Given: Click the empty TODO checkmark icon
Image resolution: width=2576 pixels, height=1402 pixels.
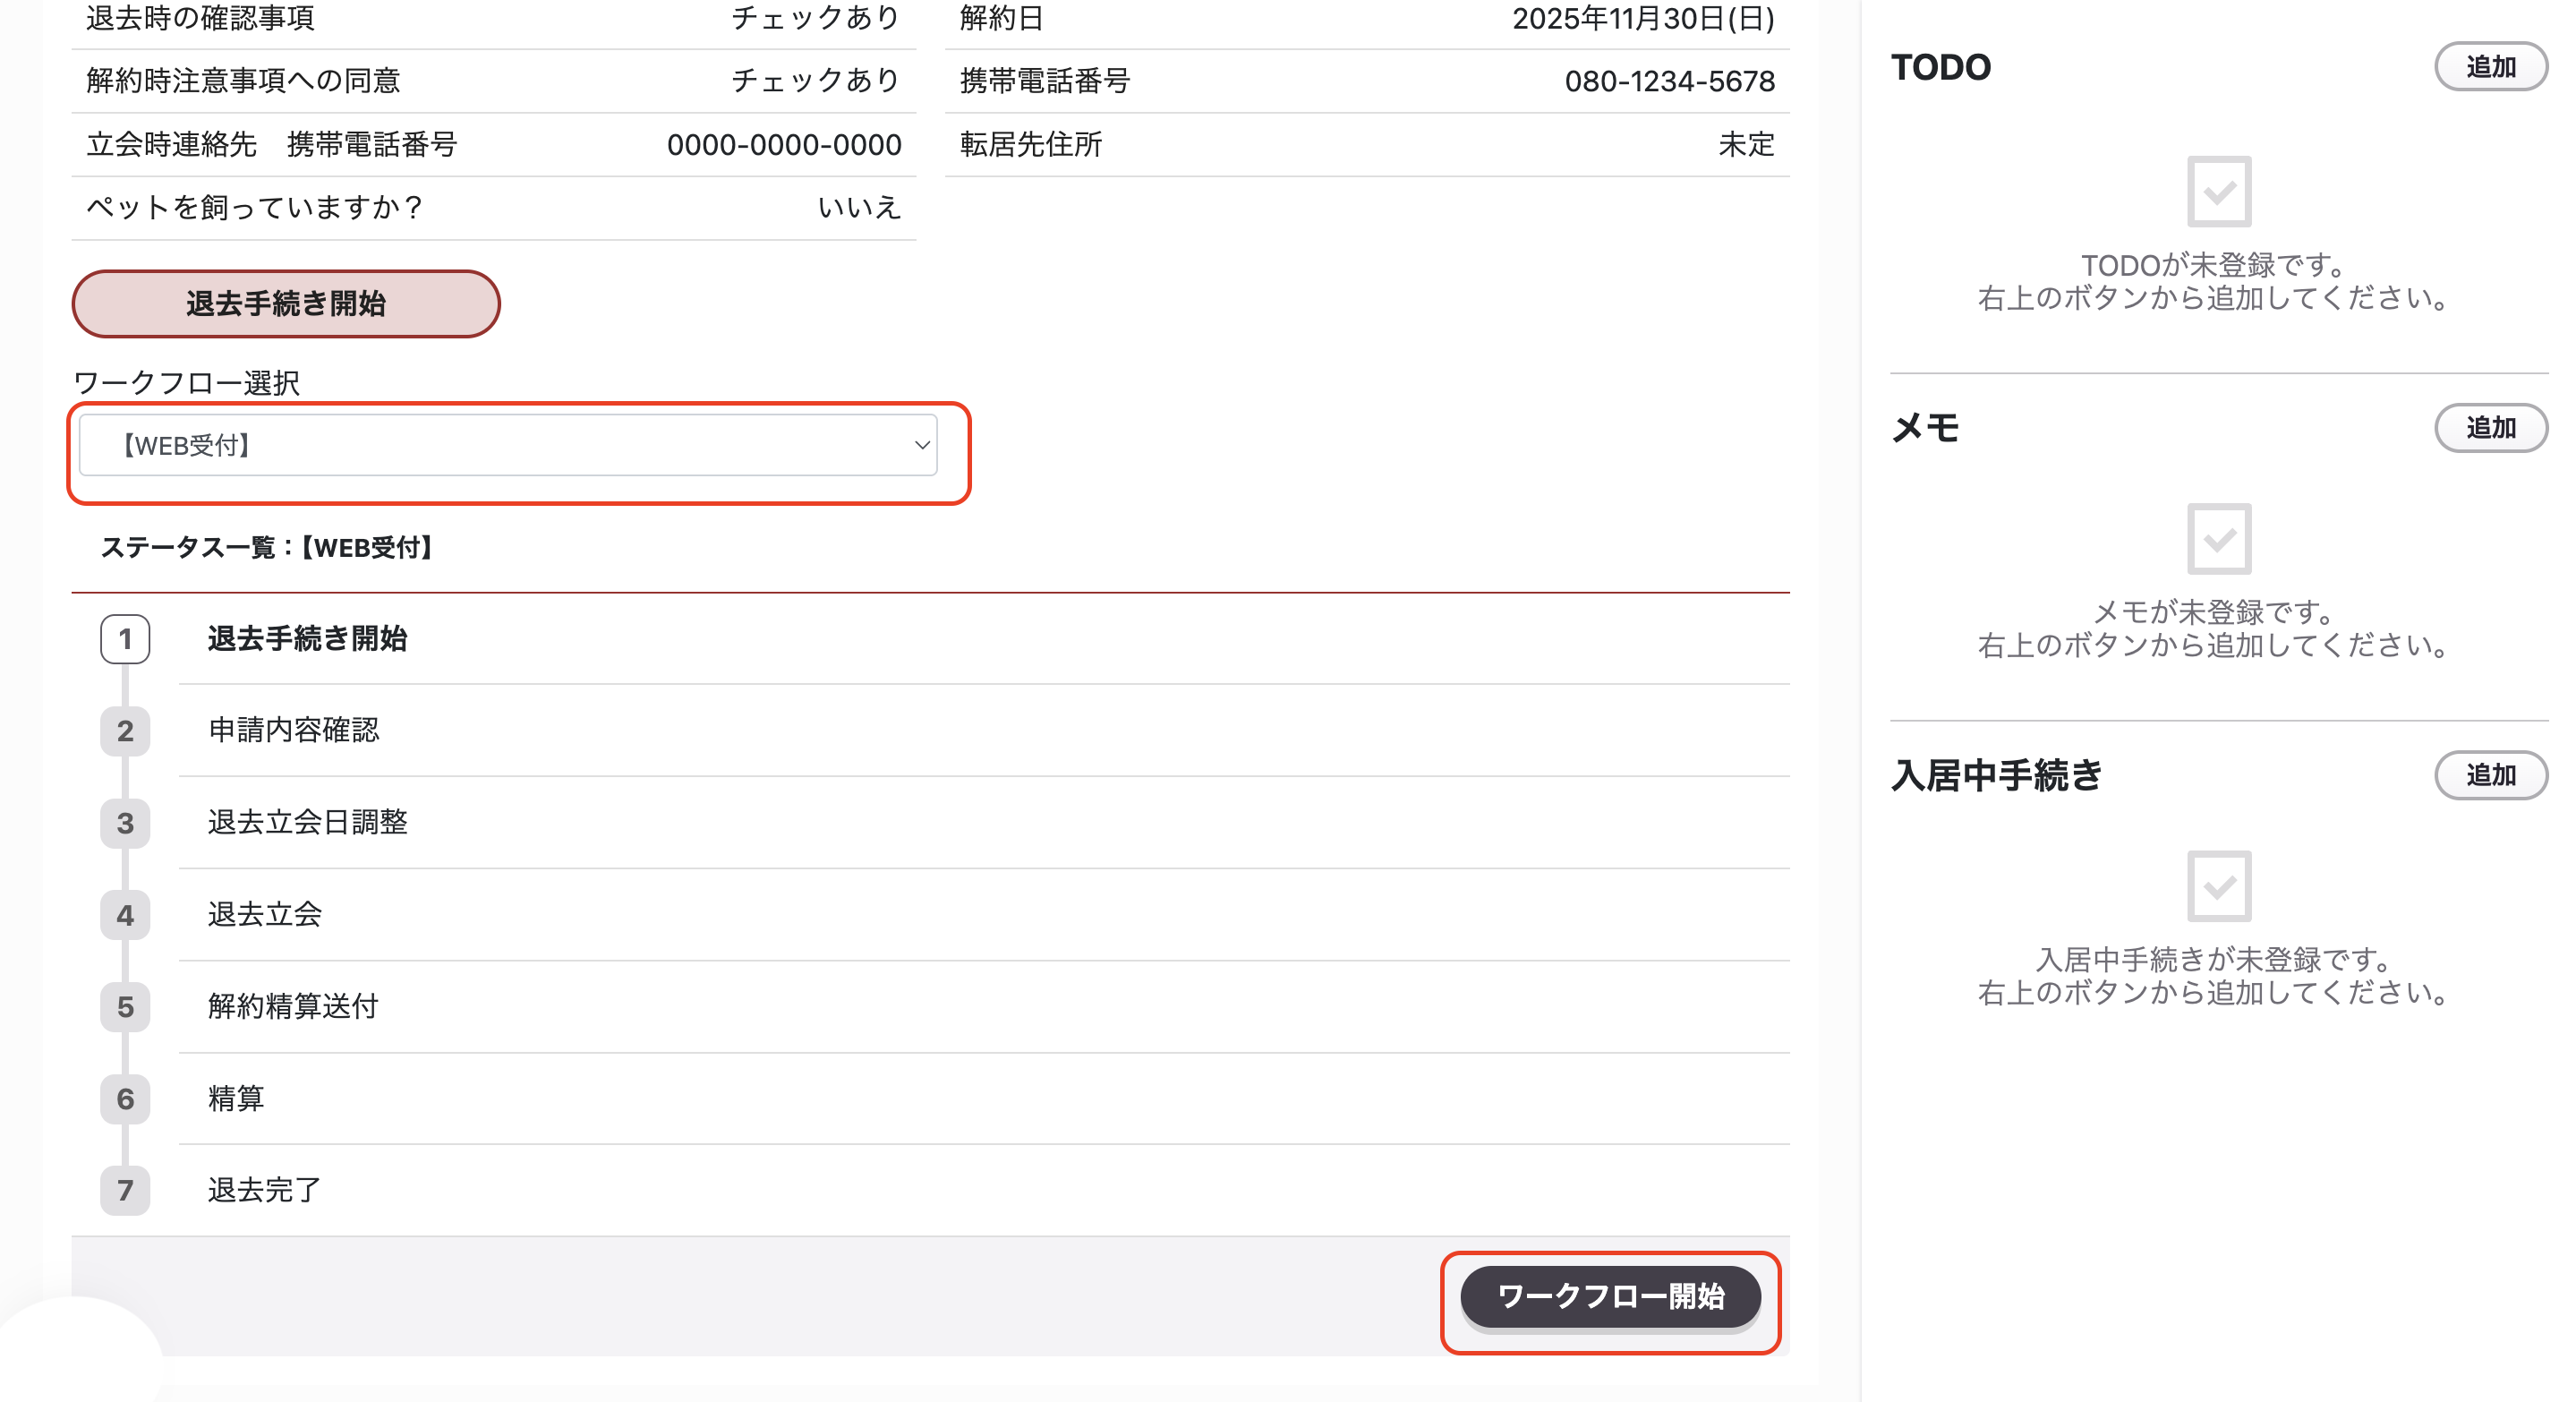Looking at the screenshot, I should click(x=2218, y=192).
